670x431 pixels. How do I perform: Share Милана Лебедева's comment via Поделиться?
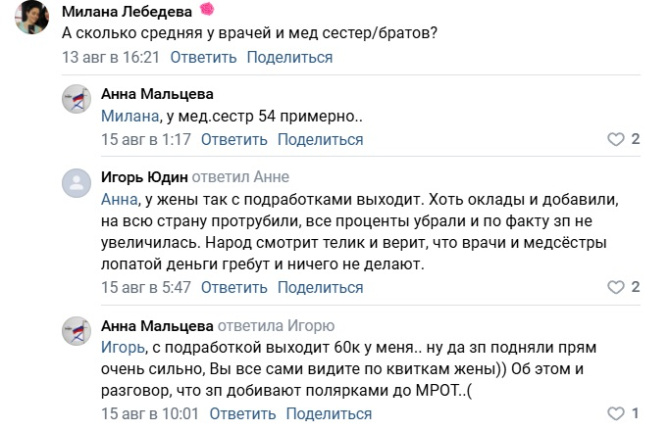(x=290, y=57)
